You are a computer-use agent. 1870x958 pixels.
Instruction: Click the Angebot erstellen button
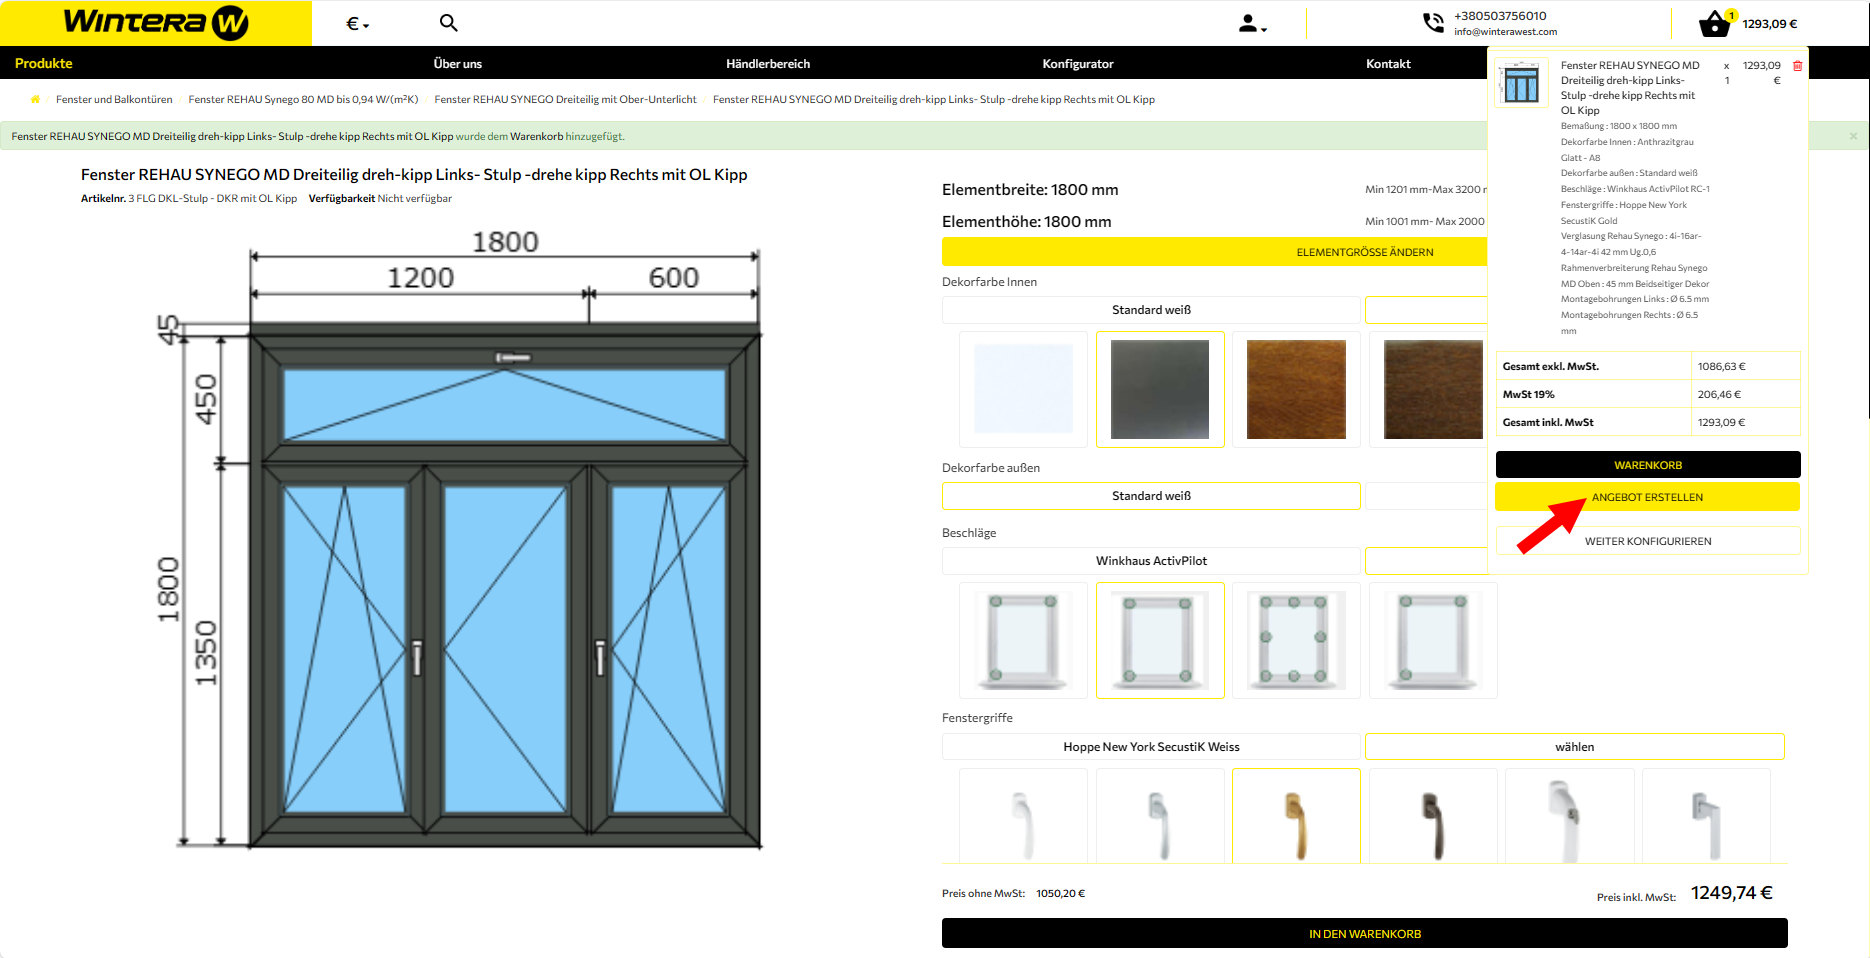1647,497
